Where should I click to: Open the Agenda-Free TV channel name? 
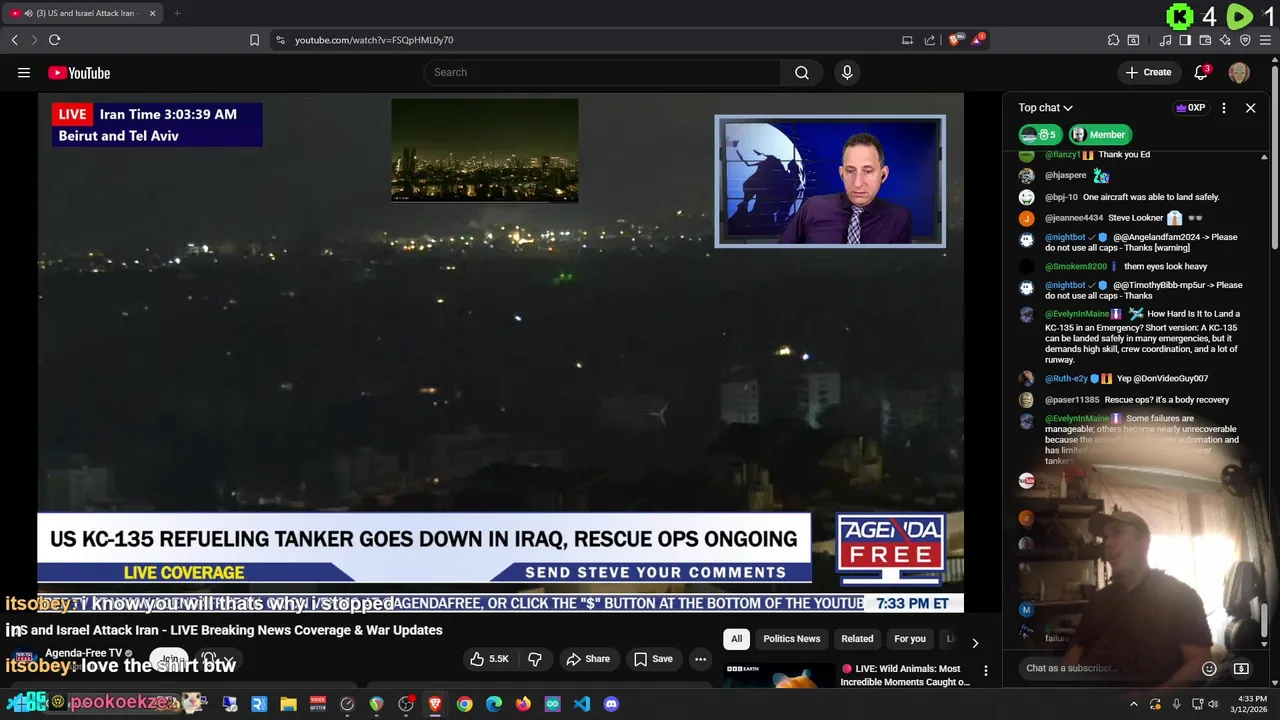click(83, 653)
